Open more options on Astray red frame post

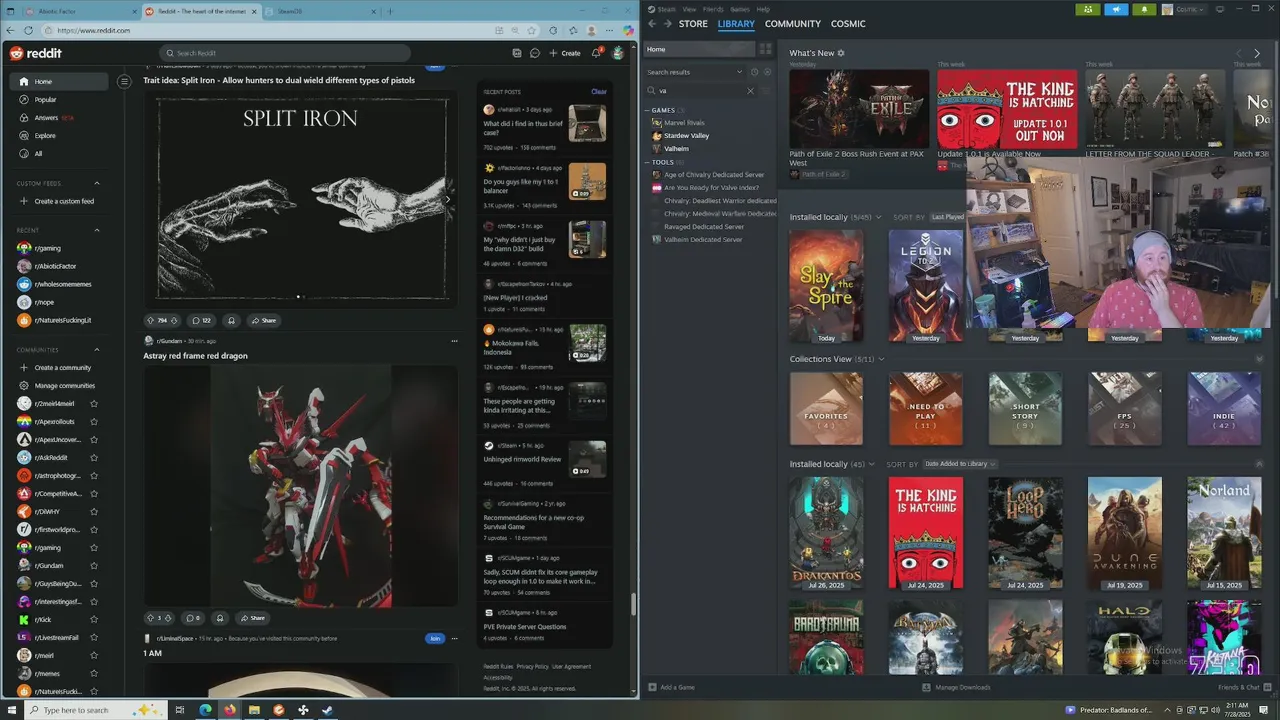pyautogui.click(x=454, y=341)
